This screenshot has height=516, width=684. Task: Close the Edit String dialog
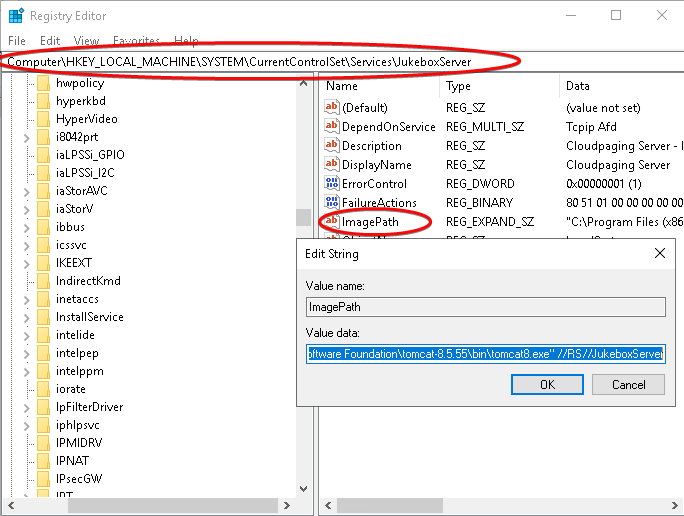pyautogui.click(x=659, y=254)
